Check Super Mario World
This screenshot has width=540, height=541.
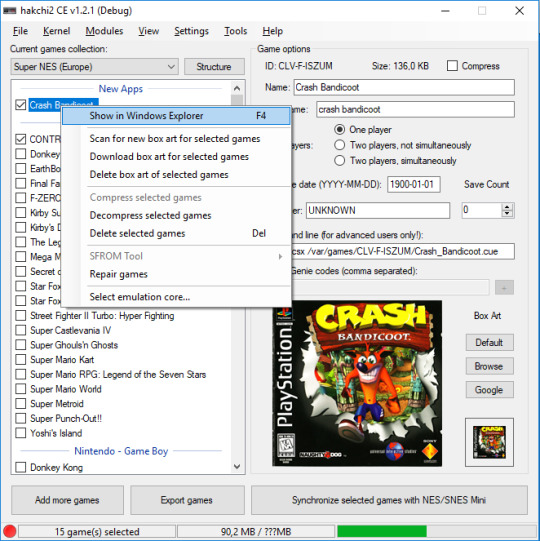coord(21,389)
